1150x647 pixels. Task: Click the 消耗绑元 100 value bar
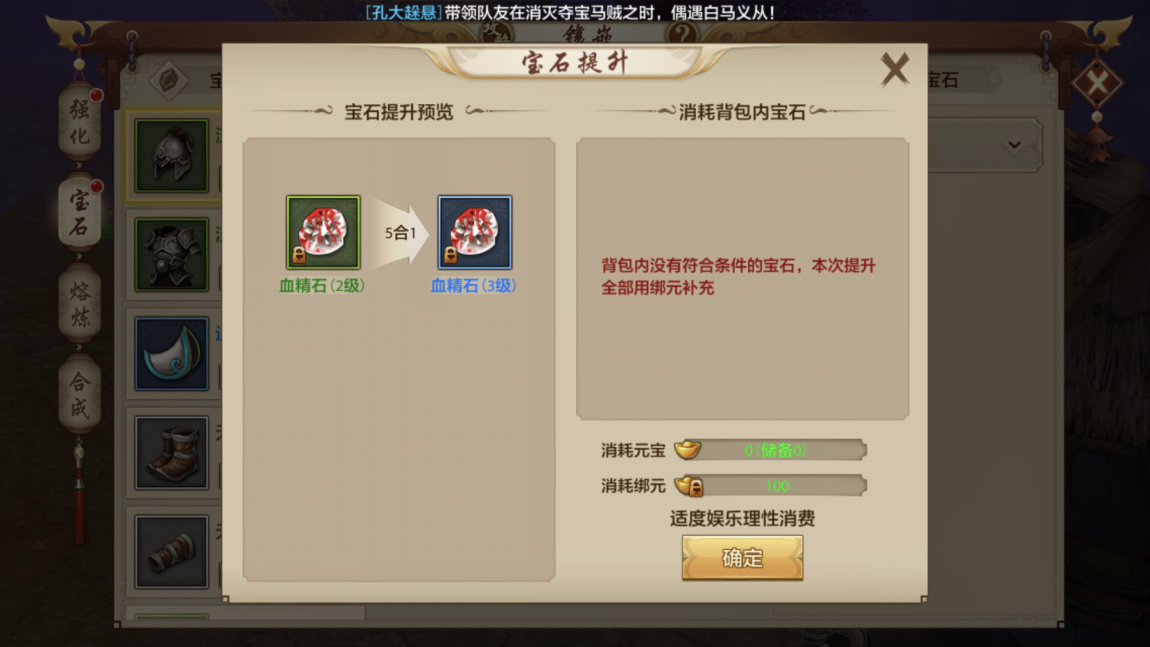pos(777,486)
